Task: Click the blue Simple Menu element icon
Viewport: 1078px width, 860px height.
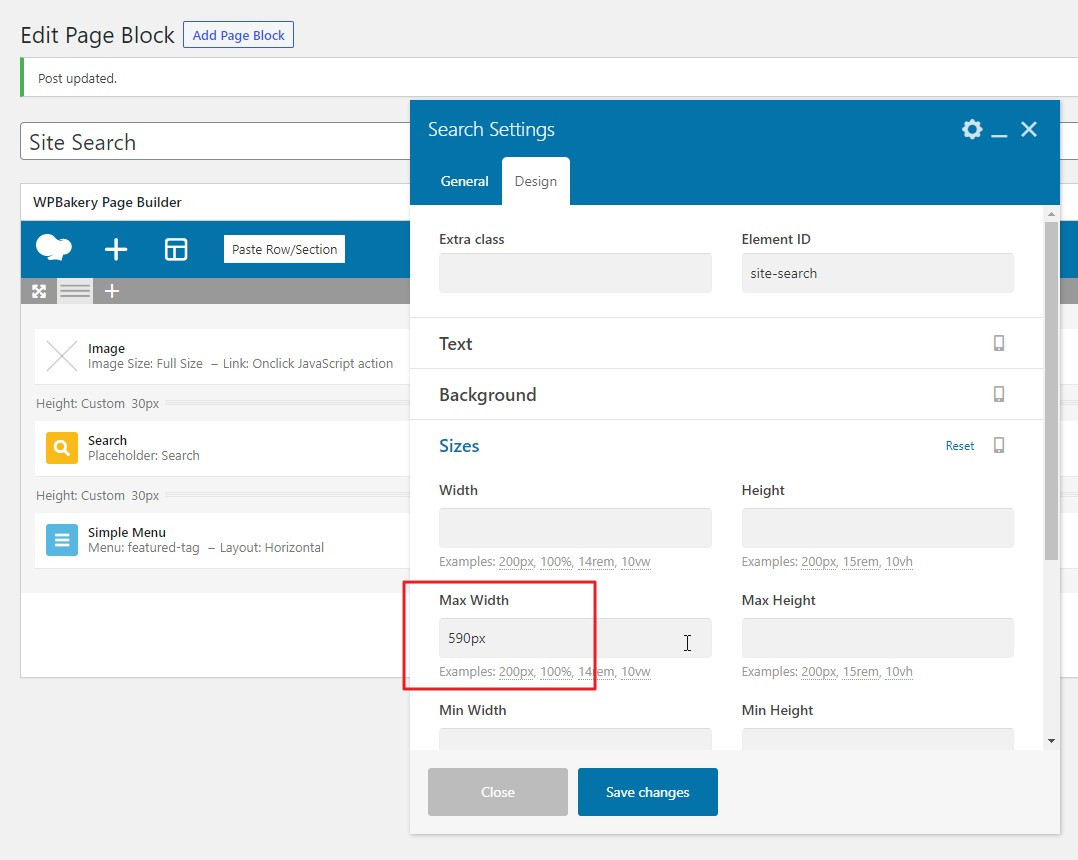Action: (62, 540)
